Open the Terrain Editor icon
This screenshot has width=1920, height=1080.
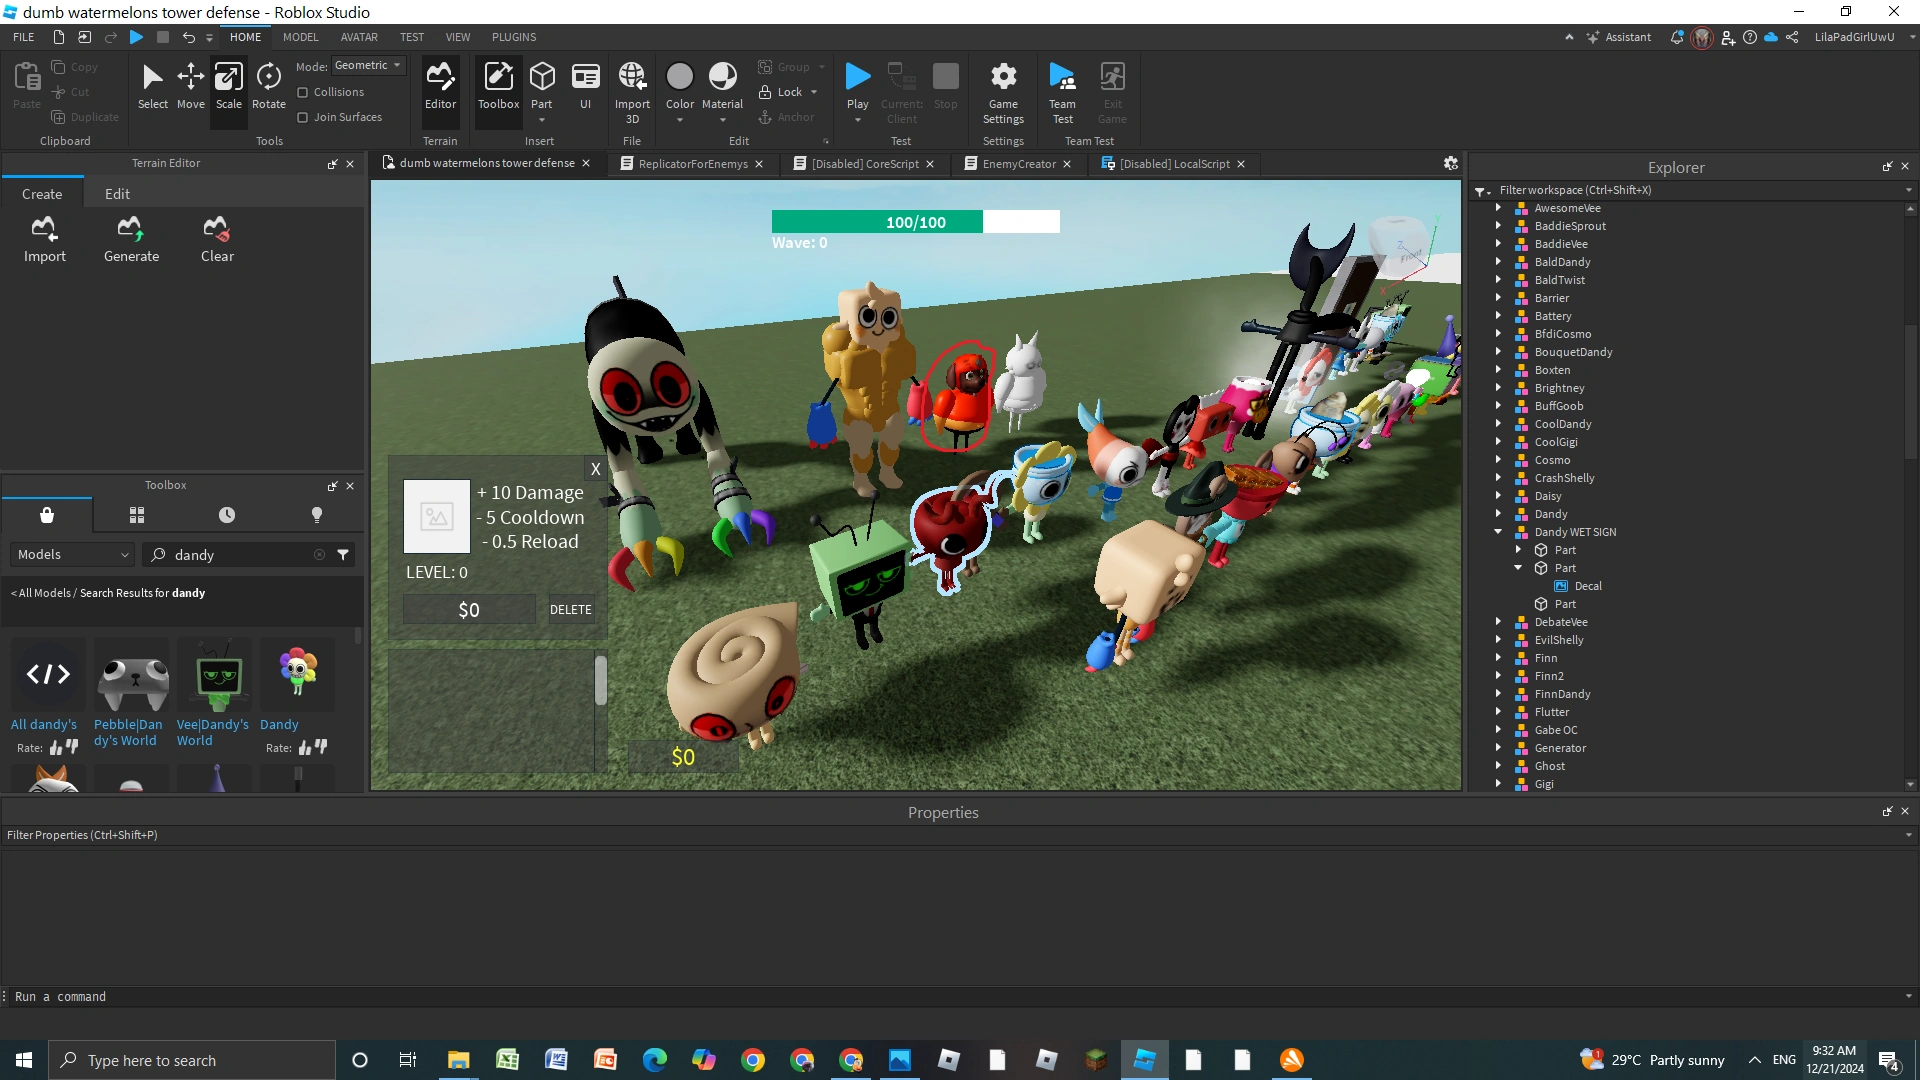(440, 86)
